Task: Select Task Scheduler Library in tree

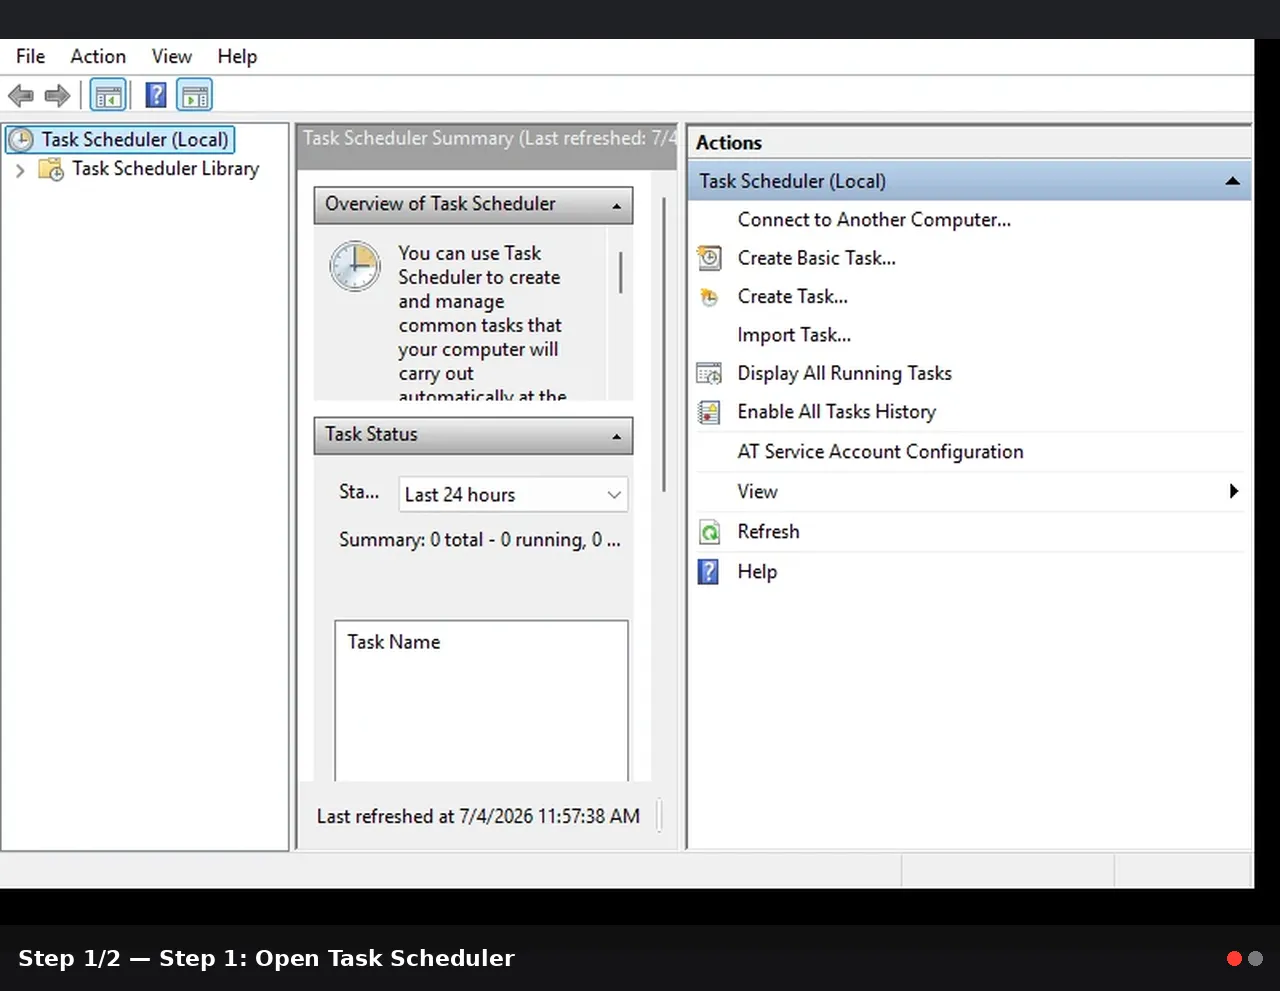Action: pyautogui.click(x=165, y=169)
